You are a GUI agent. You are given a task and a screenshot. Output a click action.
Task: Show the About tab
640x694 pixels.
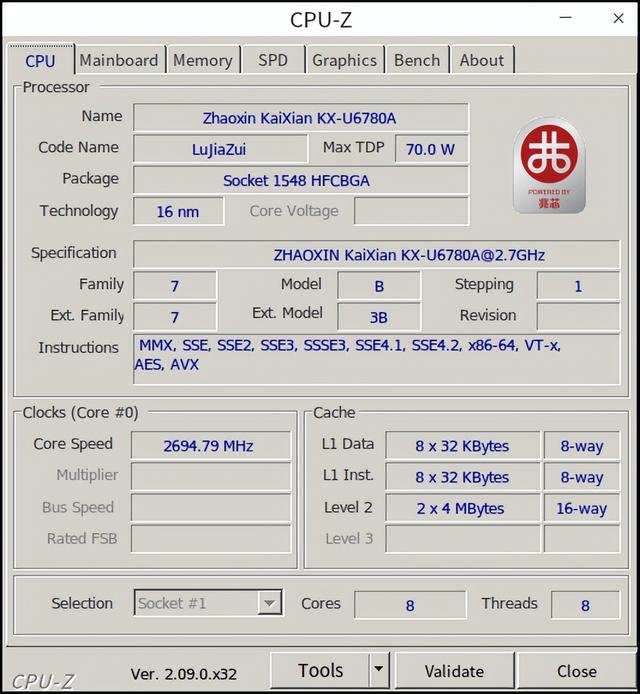482,60
